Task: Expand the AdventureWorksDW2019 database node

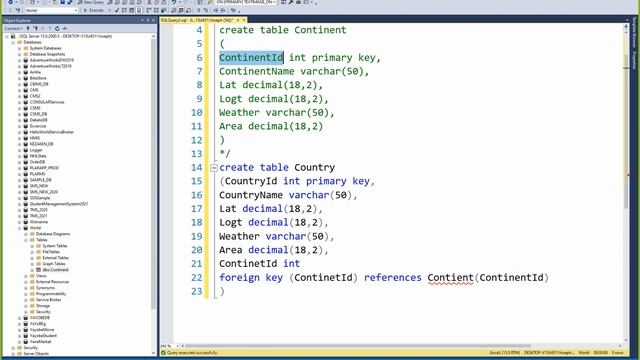Action: (19, 60)
